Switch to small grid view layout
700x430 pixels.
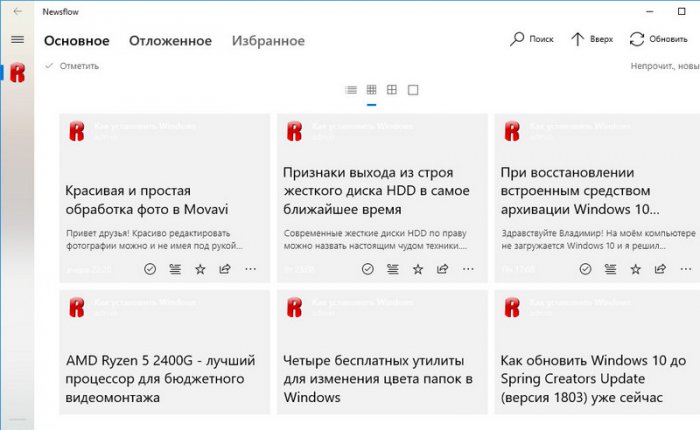[371, 90]
